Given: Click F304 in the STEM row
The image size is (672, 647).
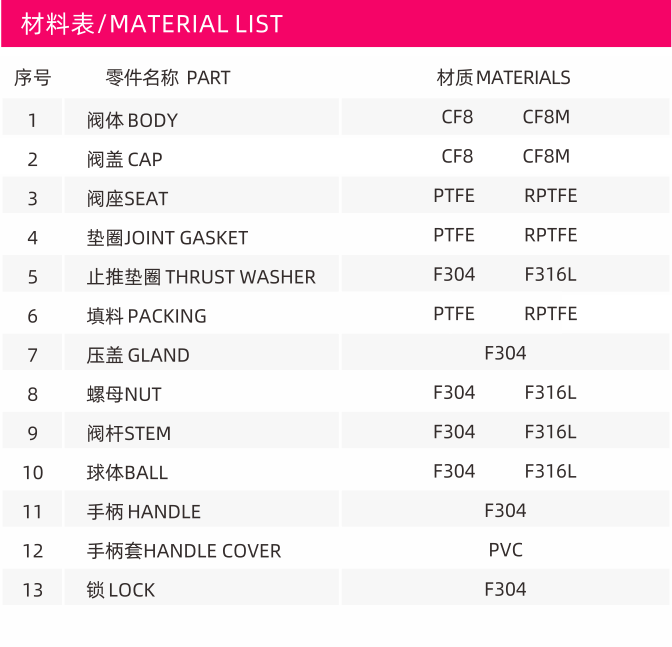Looking at the screenshot, I should (x=454, y=432).
